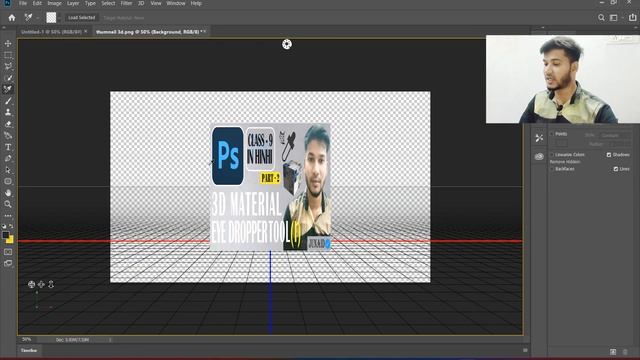Click the 3D light widget above canvas
640x360 pixels.
pos(287,44)
